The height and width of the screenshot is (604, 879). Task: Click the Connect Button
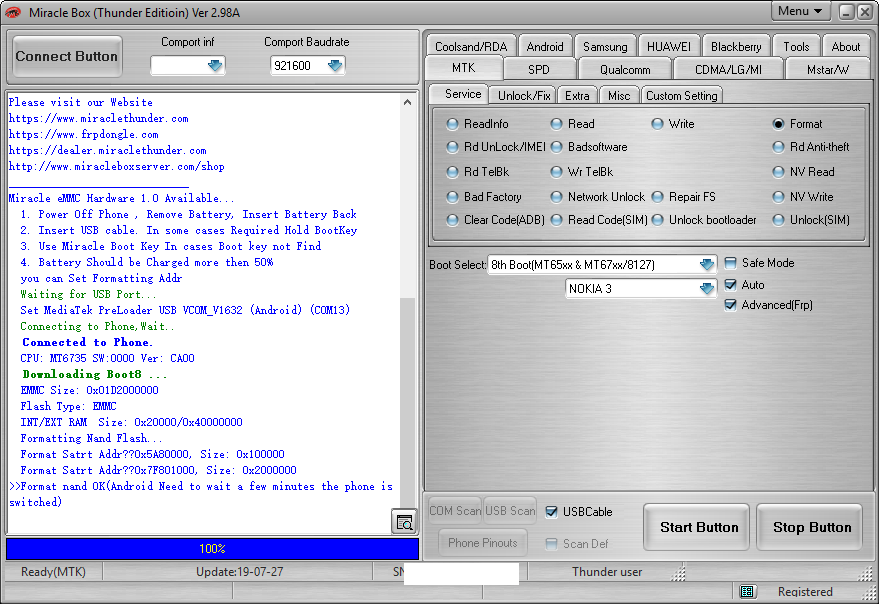[67, 56]
